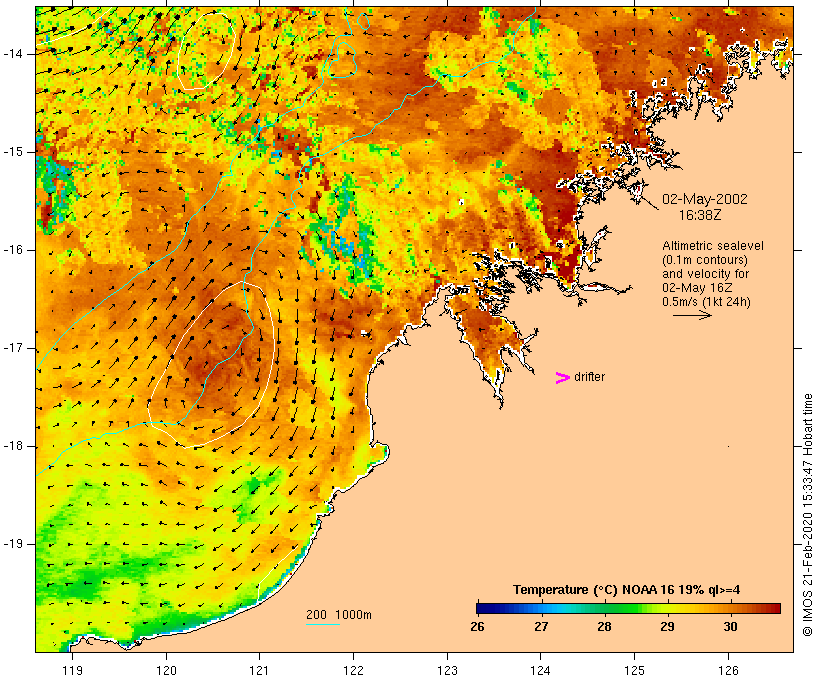Click the latitude axis label '-15'
Image resolution: width=820 pixels, height=680 pixels.
click(13, 152)
